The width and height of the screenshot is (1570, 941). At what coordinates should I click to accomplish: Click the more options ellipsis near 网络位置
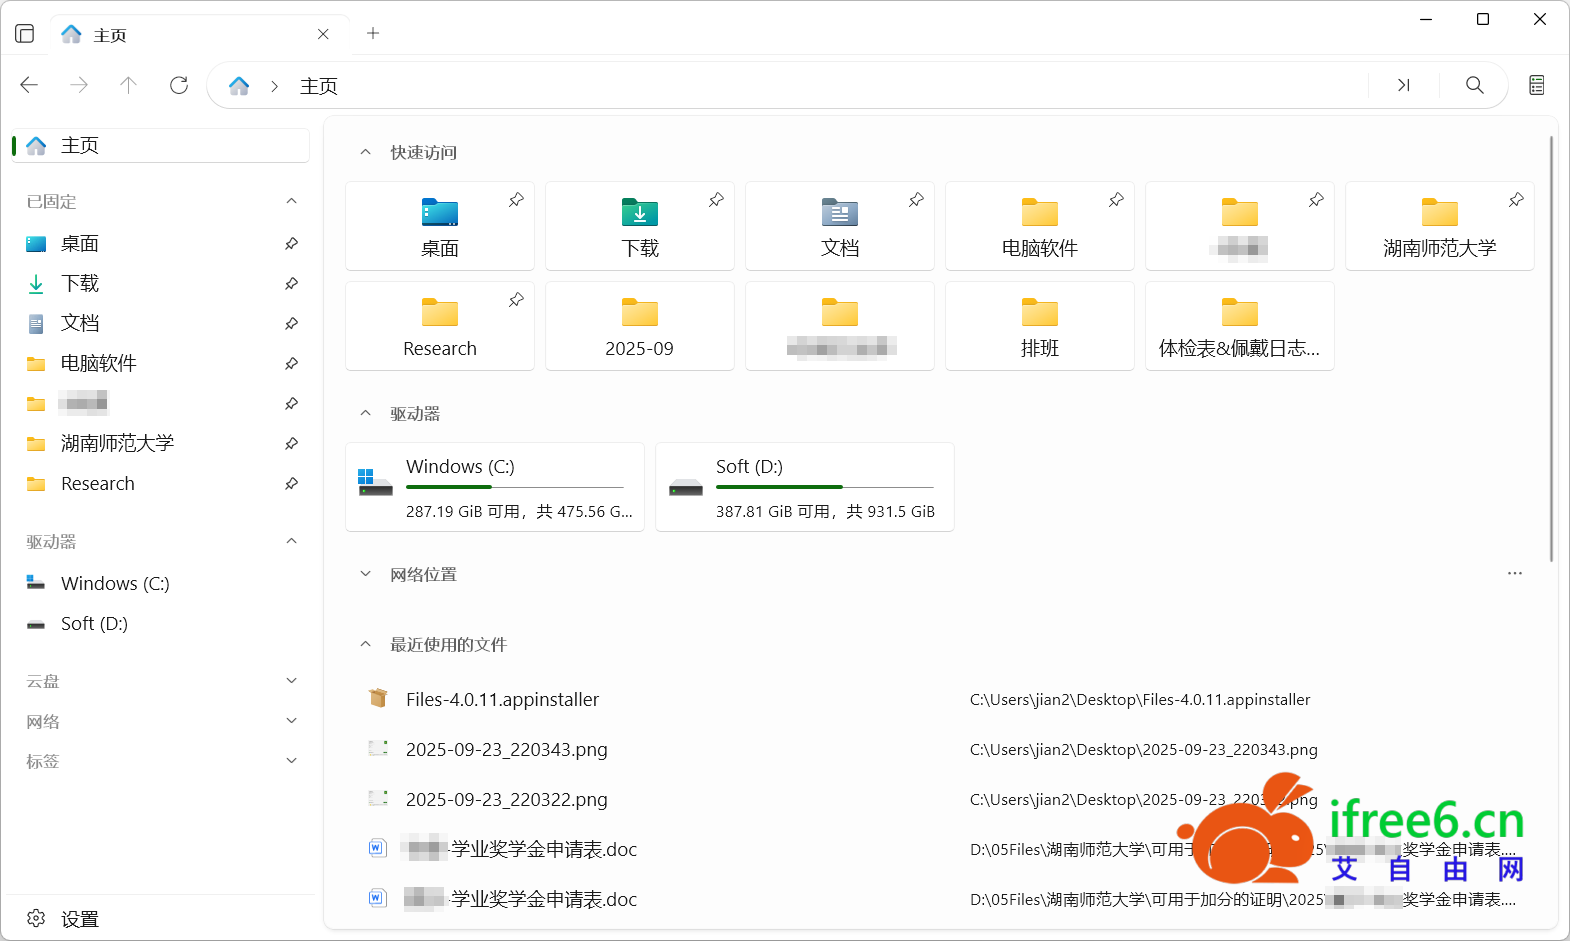(x=1514, y=574)
